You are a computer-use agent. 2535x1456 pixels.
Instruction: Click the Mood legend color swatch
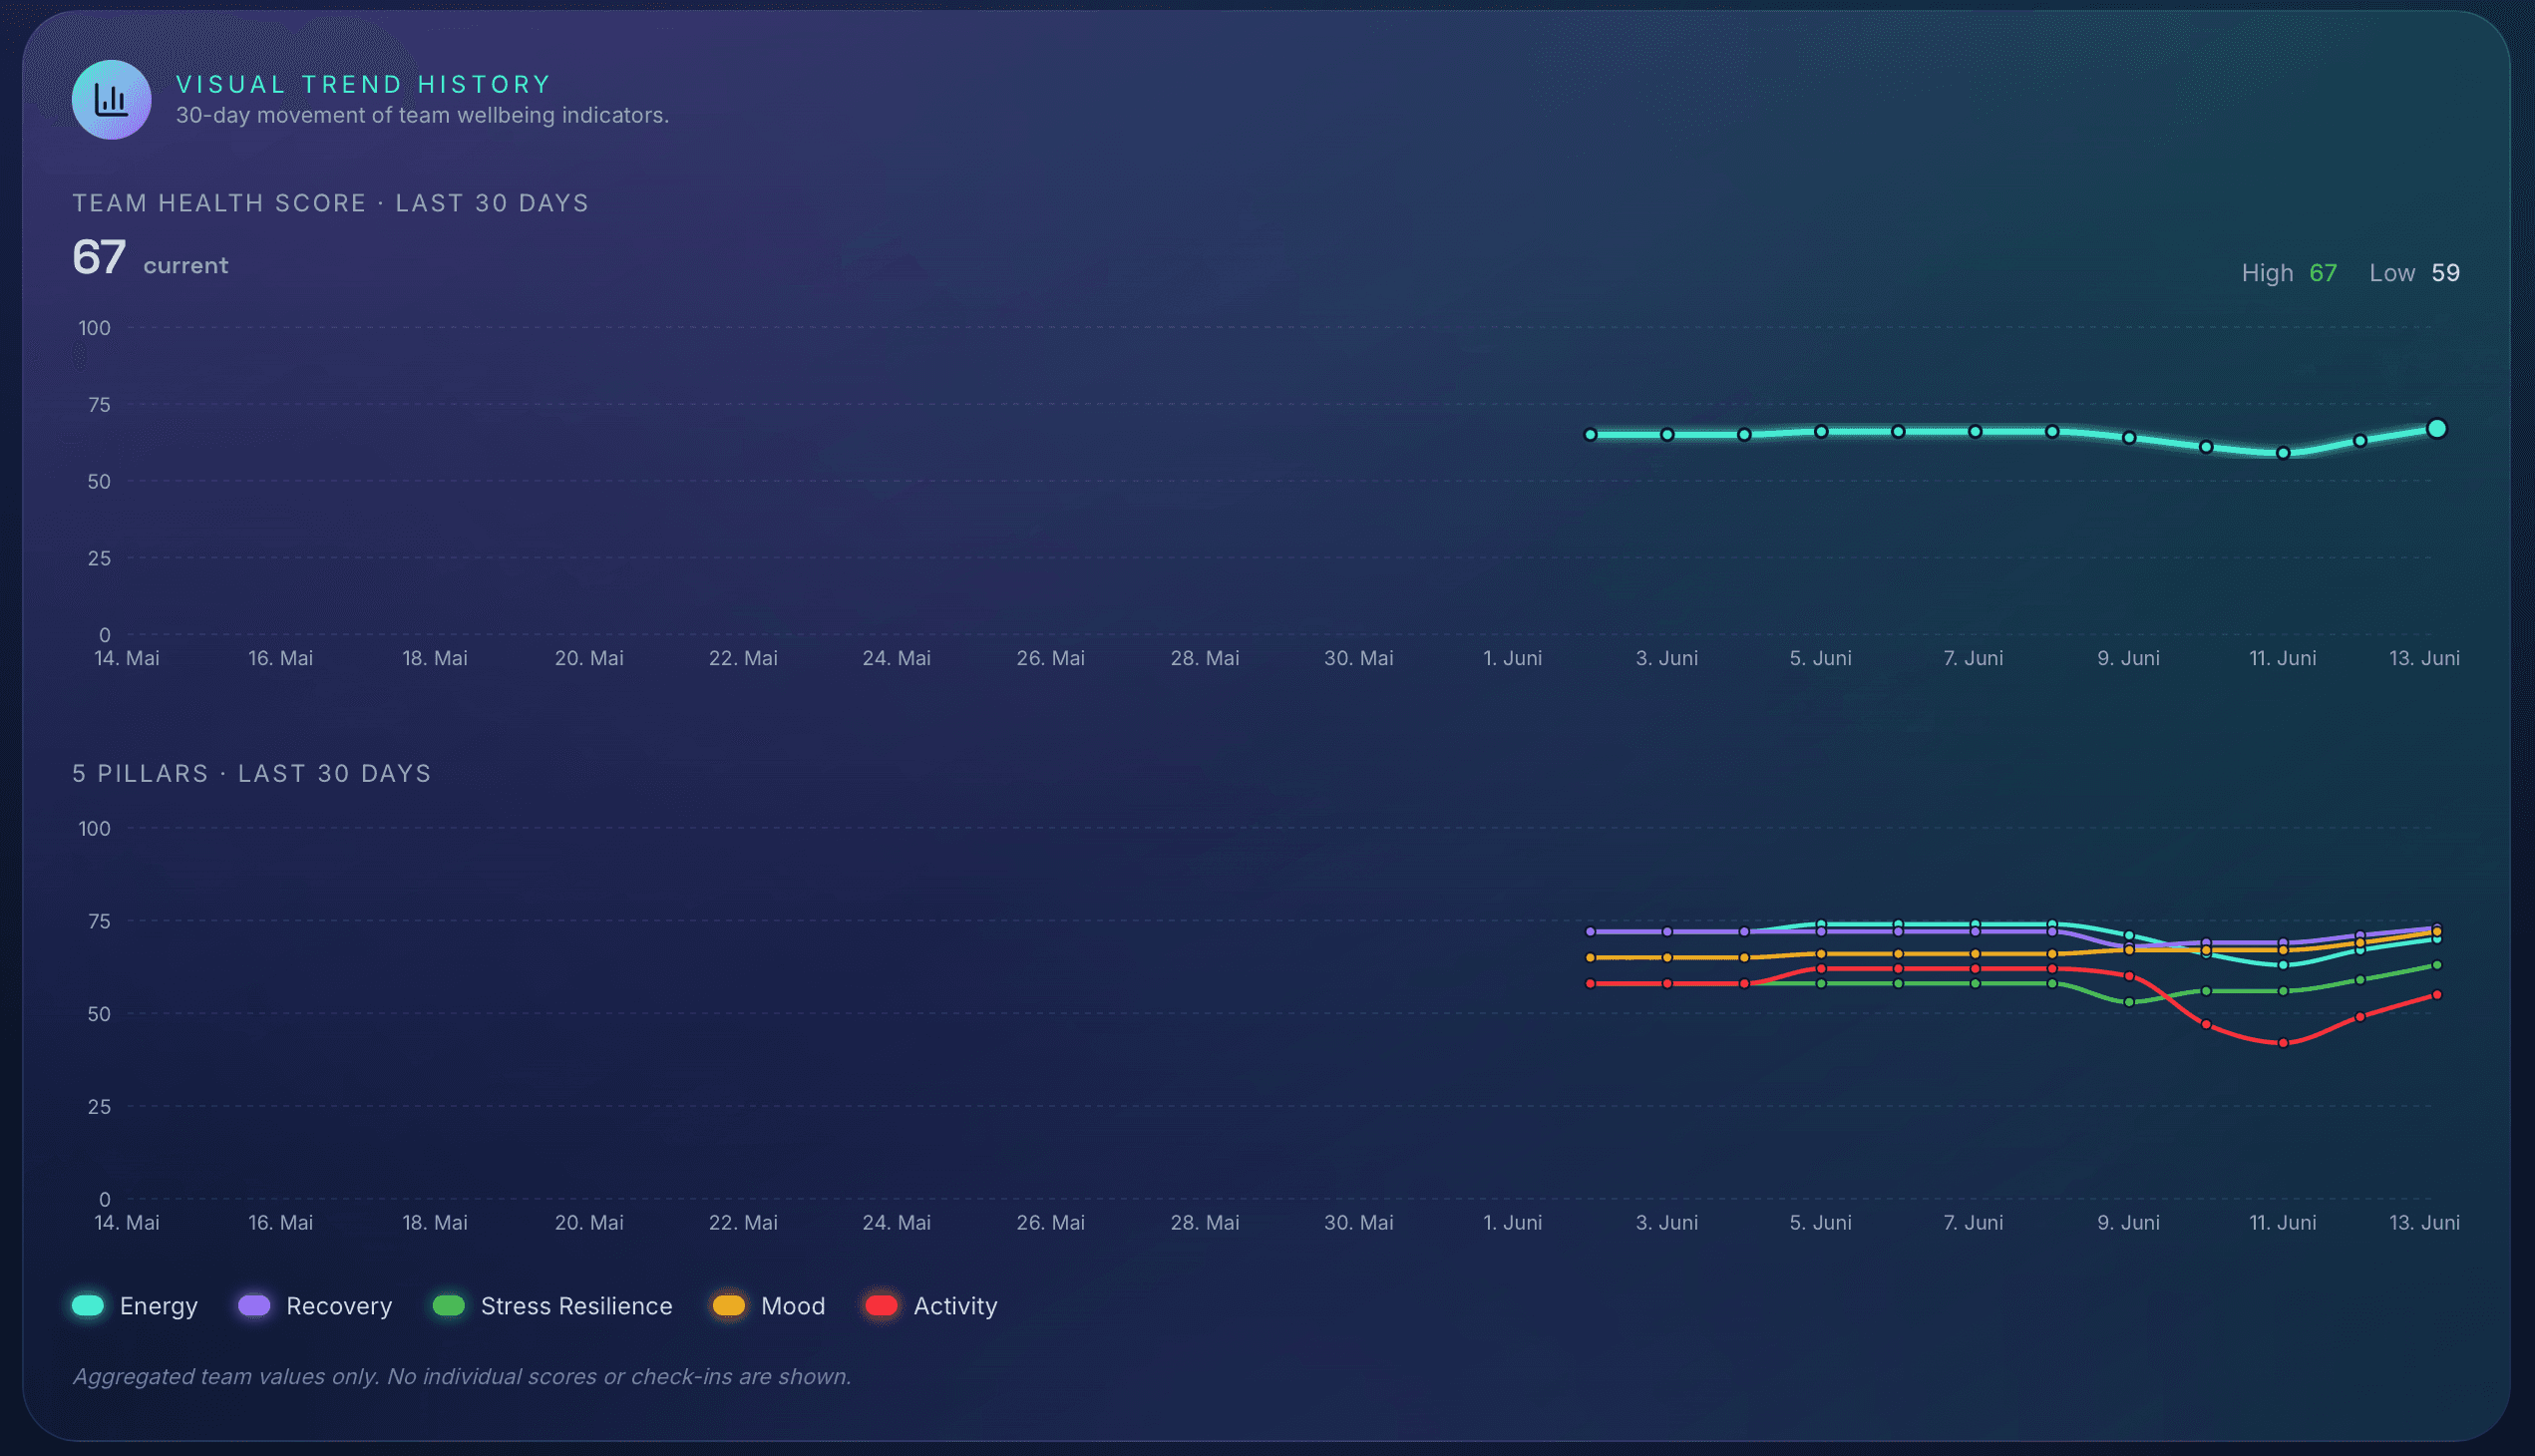[729, 1305]
